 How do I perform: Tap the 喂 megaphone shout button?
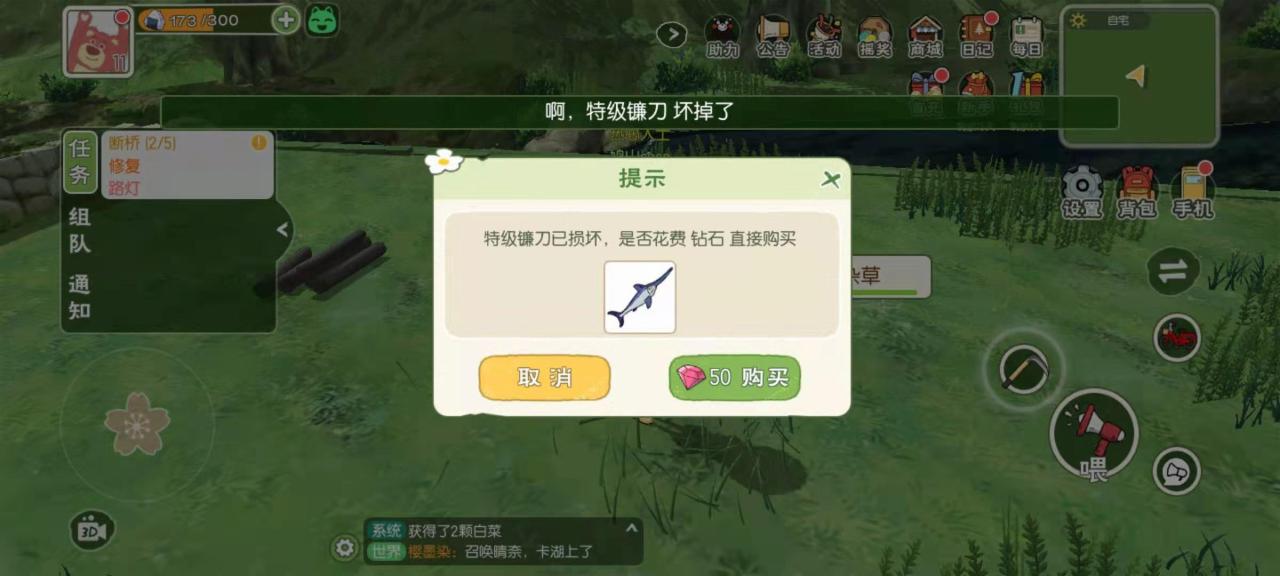(1094, 435)
